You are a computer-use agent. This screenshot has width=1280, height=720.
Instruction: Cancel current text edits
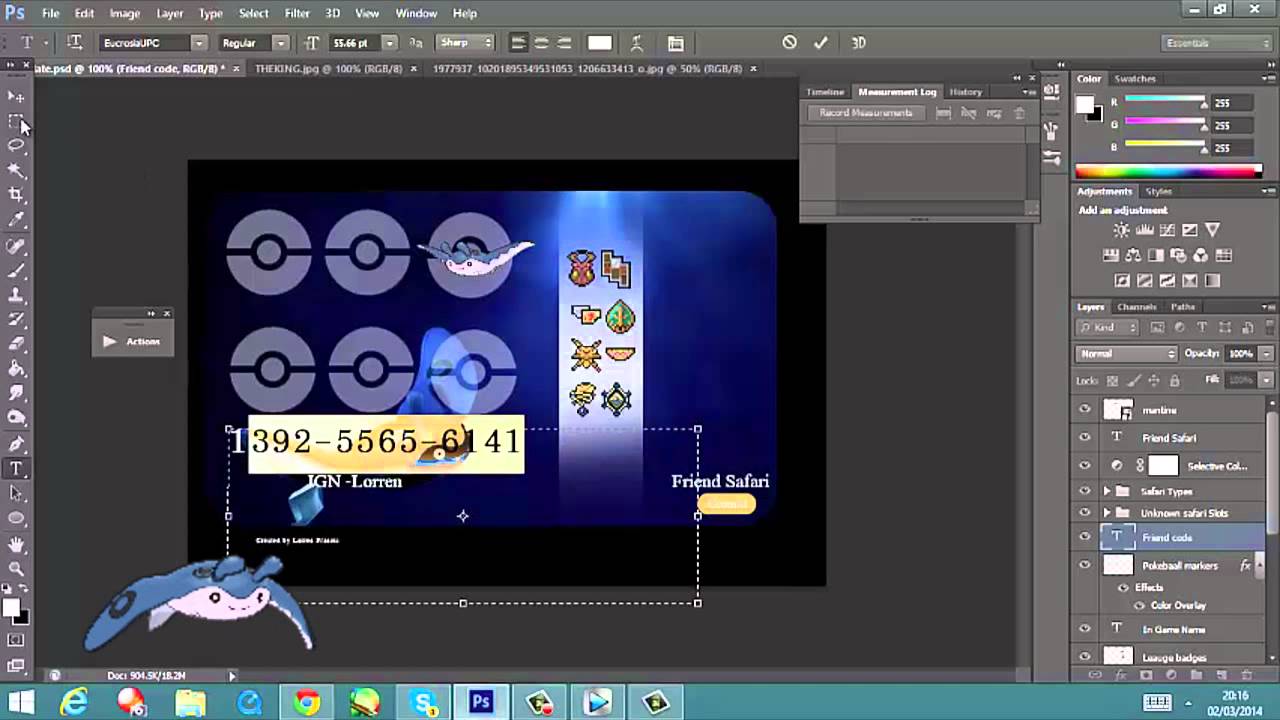tap(790, 43)
